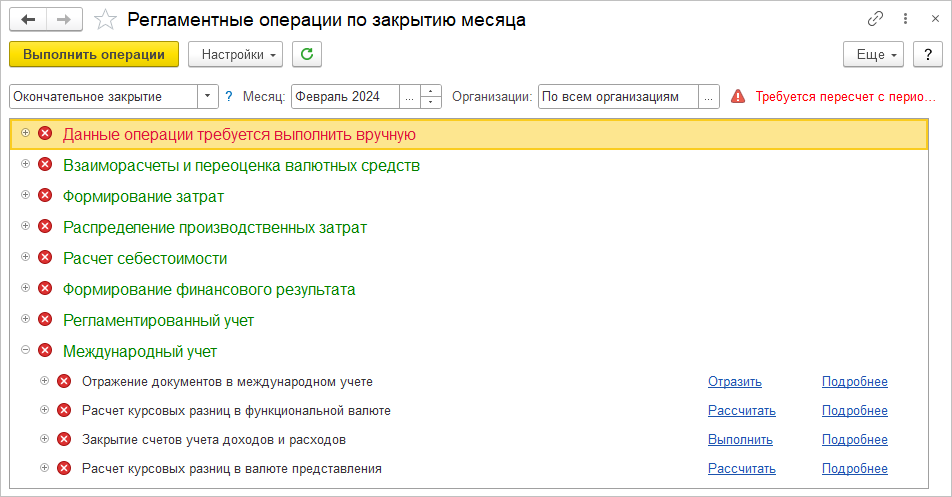Open the vertical dots window menu

pyautogui.click(x=905, y=19)
